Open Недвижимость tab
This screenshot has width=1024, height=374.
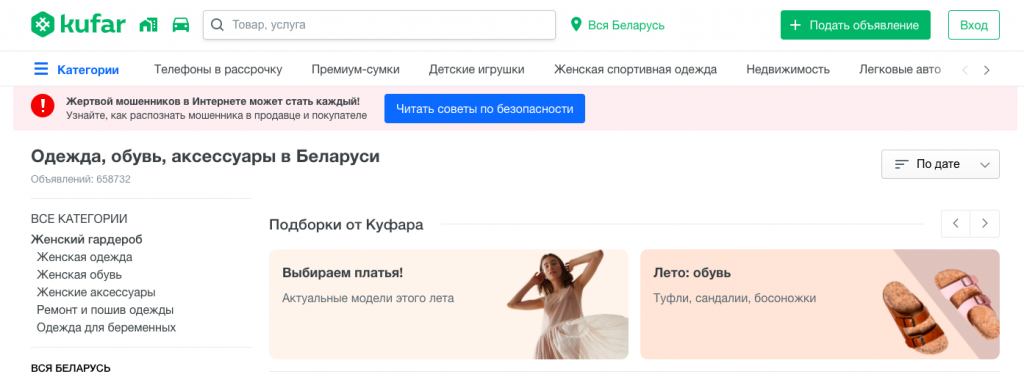click(788, 69)
